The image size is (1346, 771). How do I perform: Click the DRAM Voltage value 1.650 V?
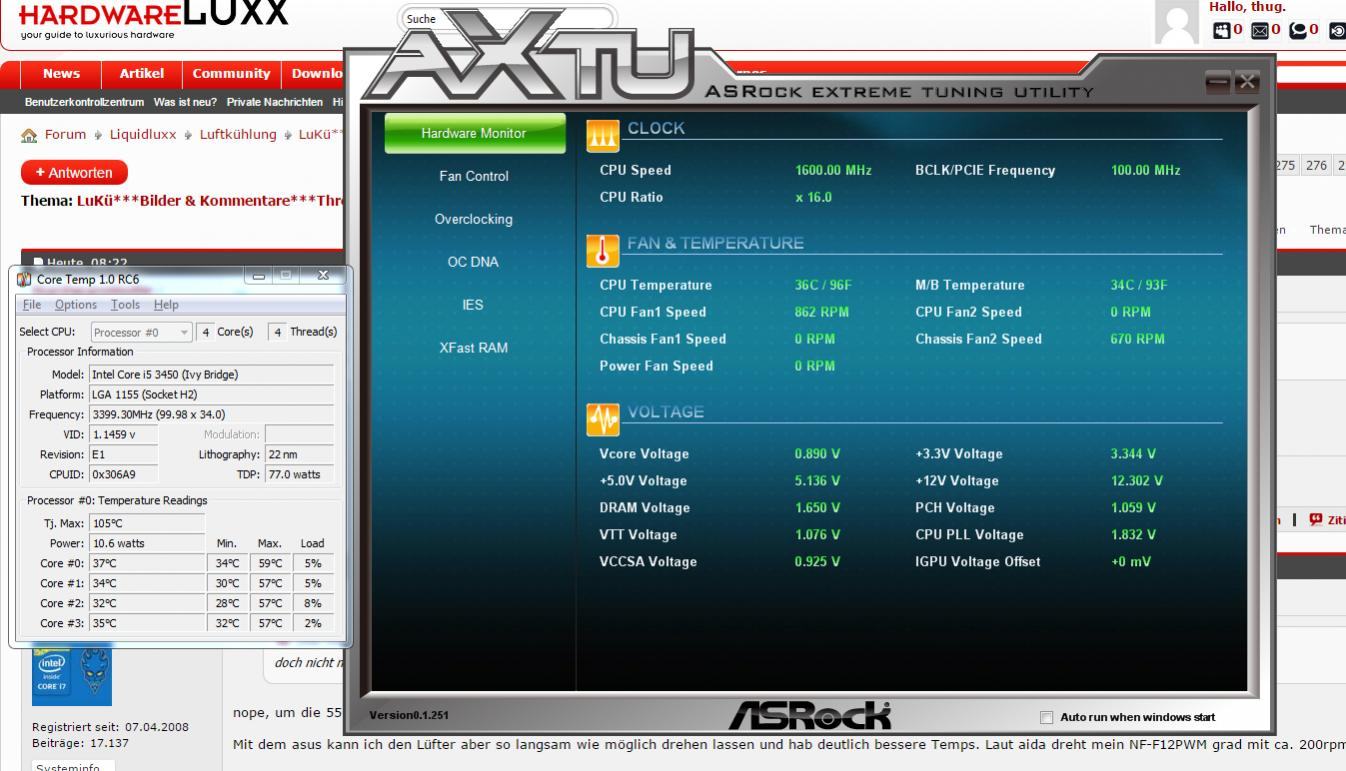click(x=817, y=508)
